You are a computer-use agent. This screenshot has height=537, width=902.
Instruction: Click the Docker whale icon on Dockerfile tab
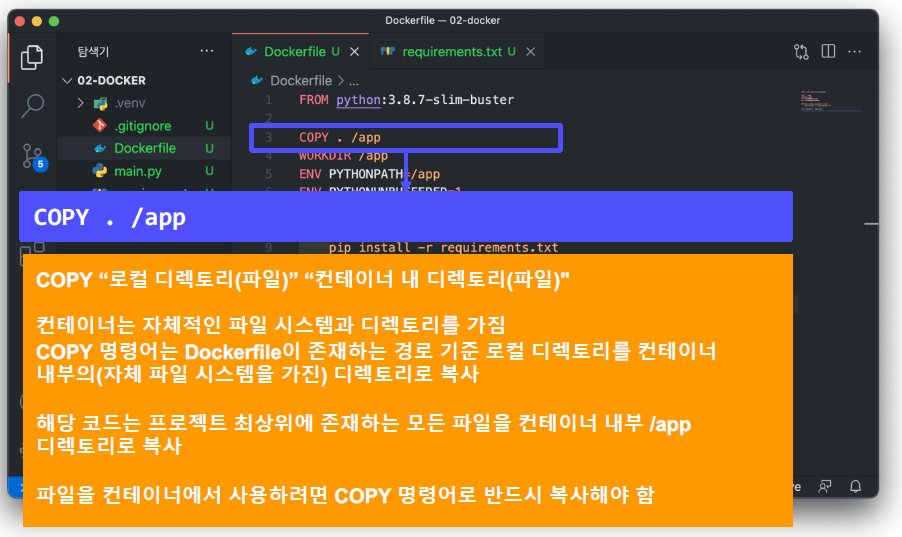(x=251, y=52)
